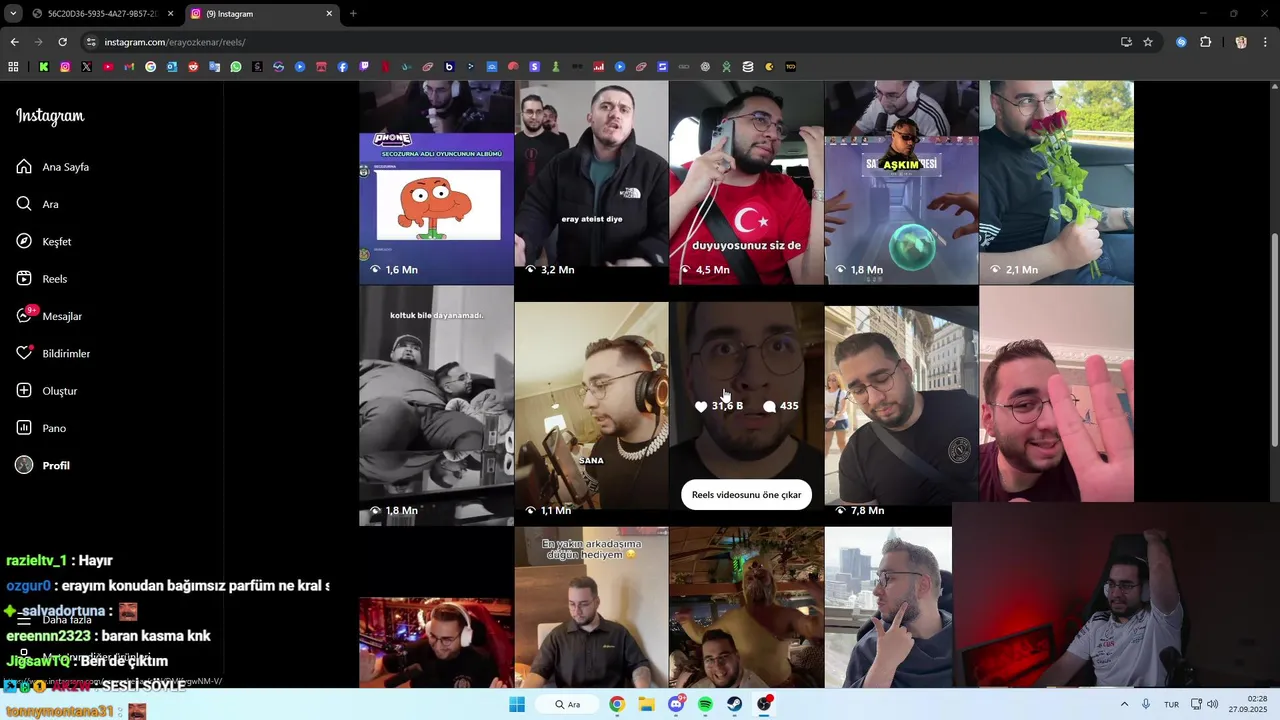The width and height of the screenshot is (1280, 720).
Task: Open 'En yakın arkadaşıma düğün hediyem' reel
Action: (x=591, y=608)
